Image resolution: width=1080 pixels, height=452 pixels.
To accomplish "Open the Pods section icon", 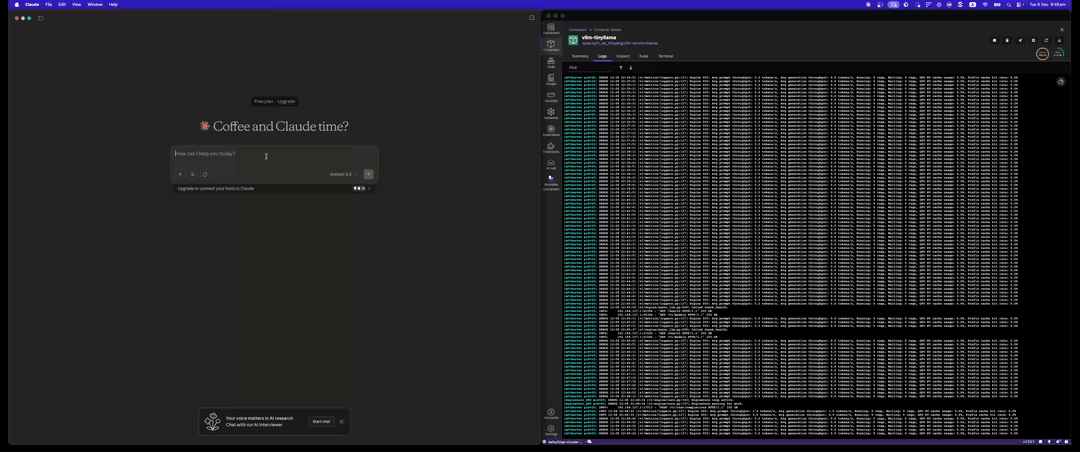I will (x=551, y=61).
